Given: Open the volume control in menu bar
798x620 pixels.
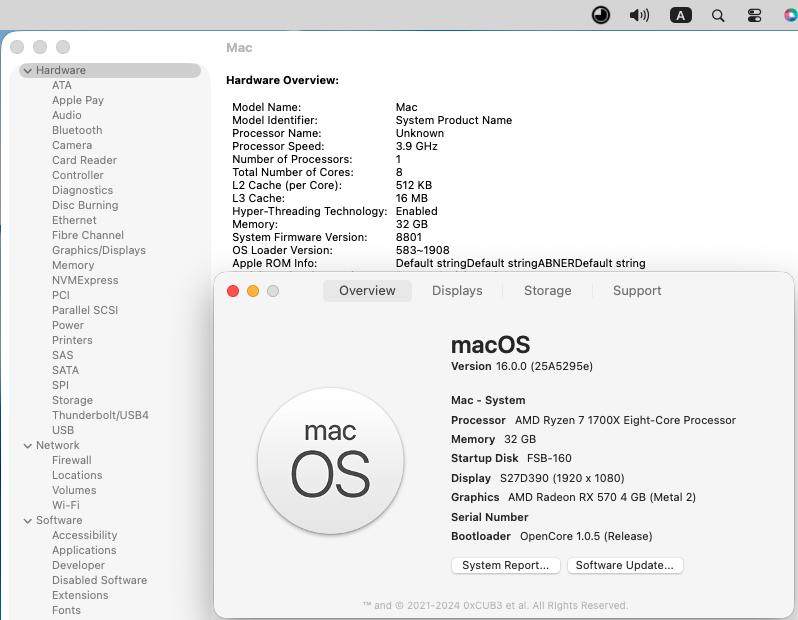Looking at the screenshot, I should [x=639, y=15].
